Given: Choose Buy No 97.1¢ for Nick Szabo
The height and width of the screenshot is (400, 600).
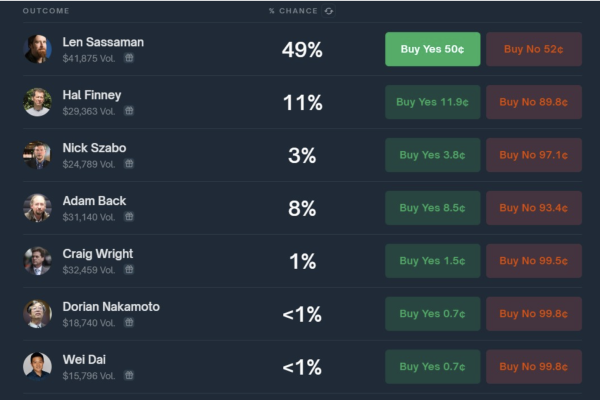Looking at the screenshot, I should [x=534, y=155].
